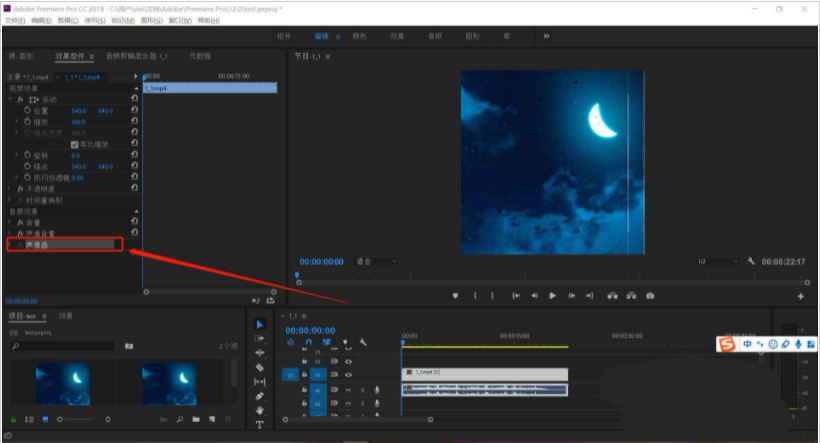Reset the Position parameter in Effect Controls
The width and height of the screenshot is (820, 443).
(x=135, y=110)
